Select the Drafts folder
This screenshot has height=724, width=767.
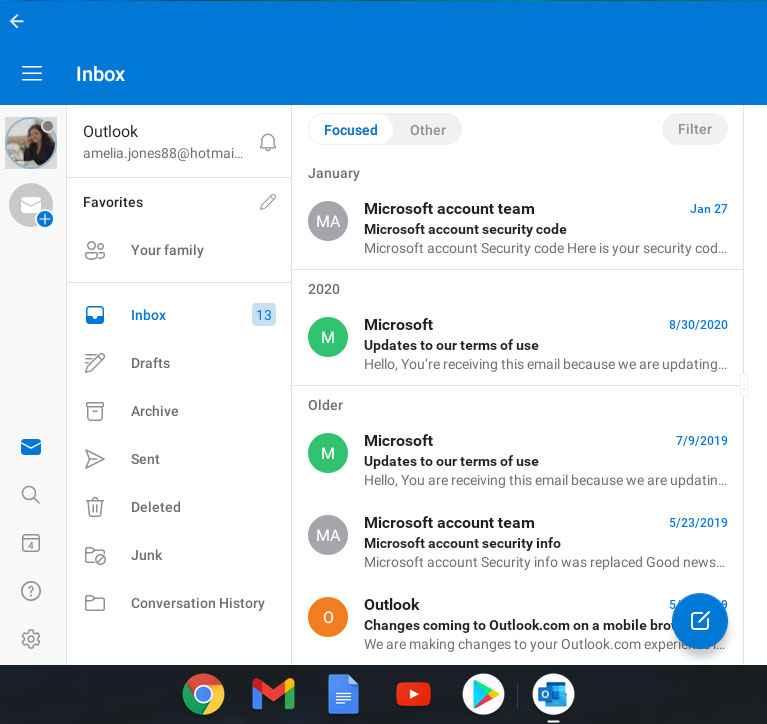point(150,363)
